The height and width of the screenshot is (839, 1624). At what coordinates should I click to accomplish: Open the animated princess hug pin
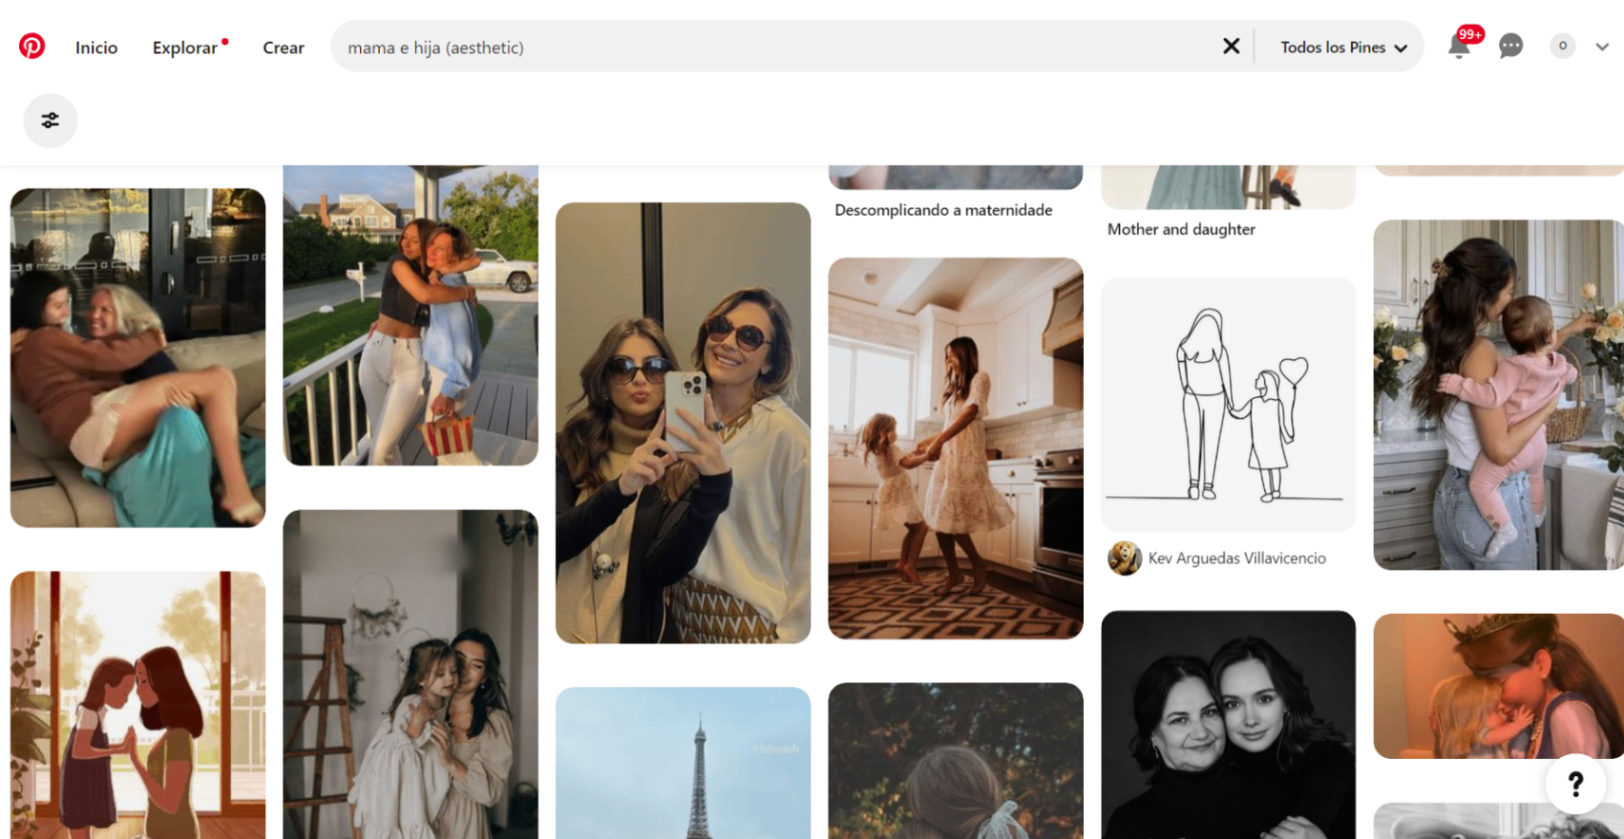[1498, 686]
